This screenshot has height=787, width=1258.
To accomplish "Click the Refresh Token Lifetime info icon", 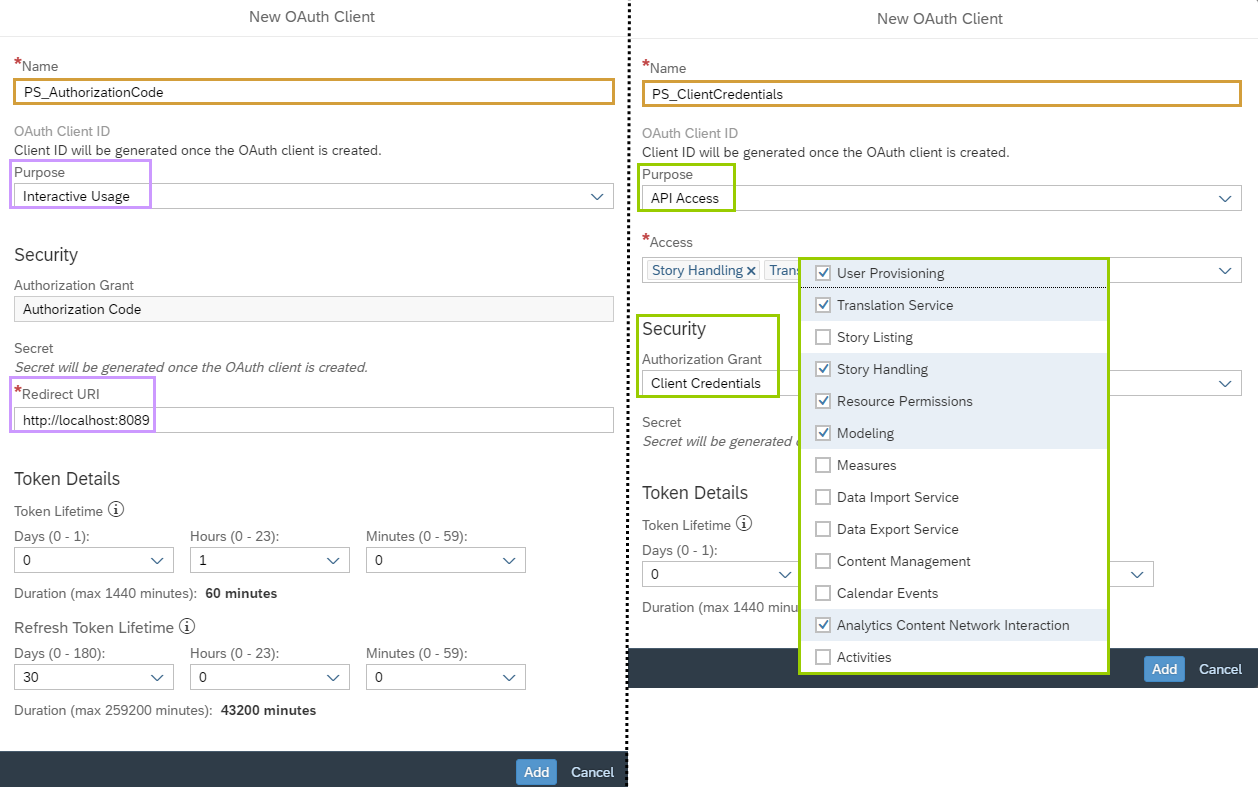I will (x=186, y=627).
